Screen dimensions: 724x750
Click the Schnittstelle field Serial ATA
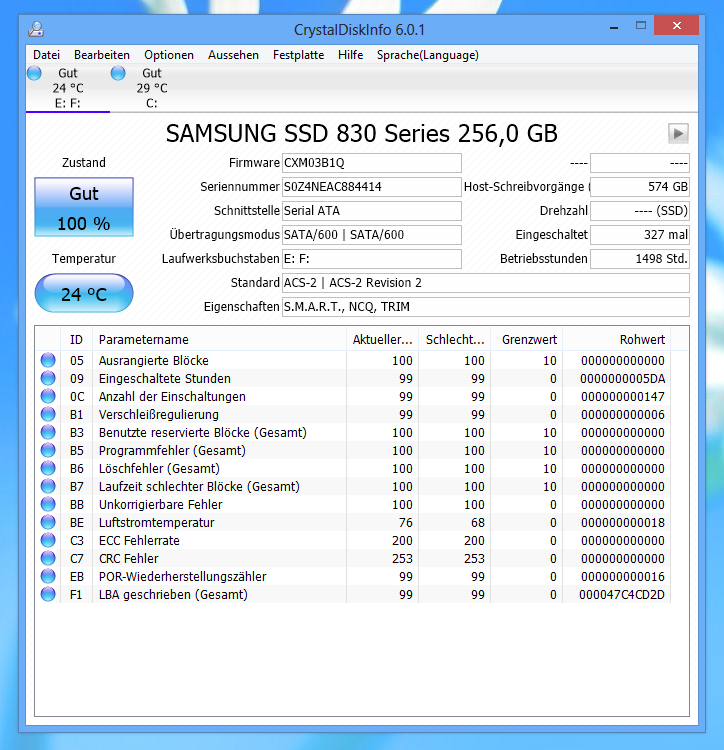tap(372, 211)
